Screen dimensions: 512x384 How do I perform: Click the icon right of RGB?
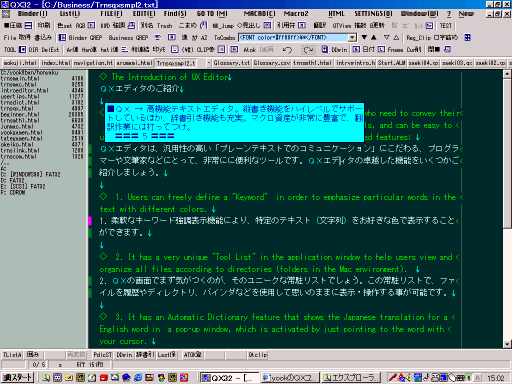point(91,26)
